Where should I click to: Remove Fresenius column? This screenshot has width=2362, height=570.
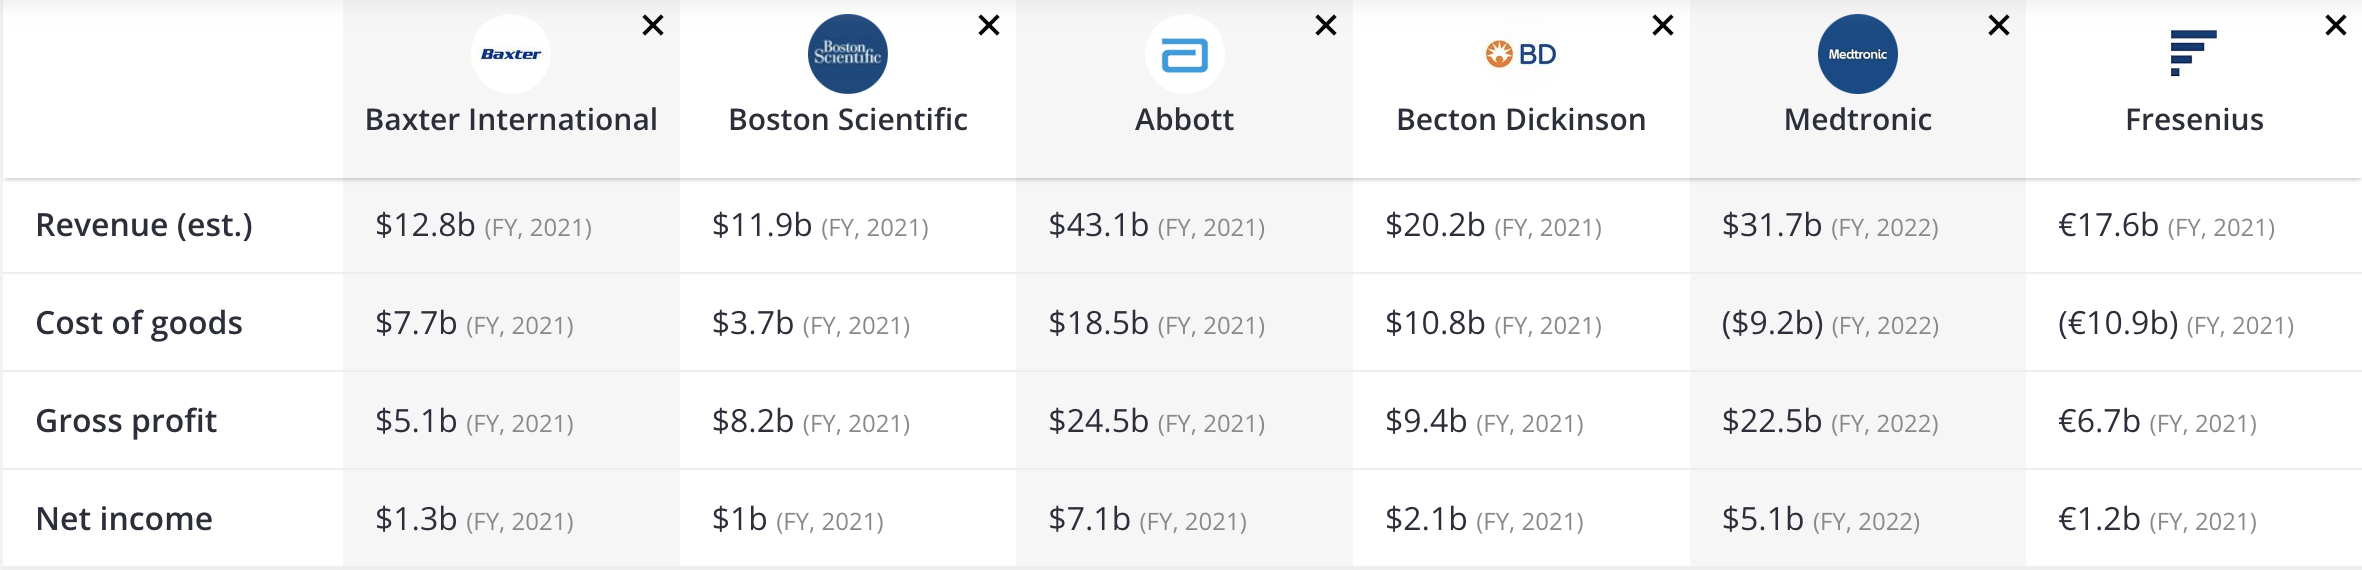[2336, 25]
